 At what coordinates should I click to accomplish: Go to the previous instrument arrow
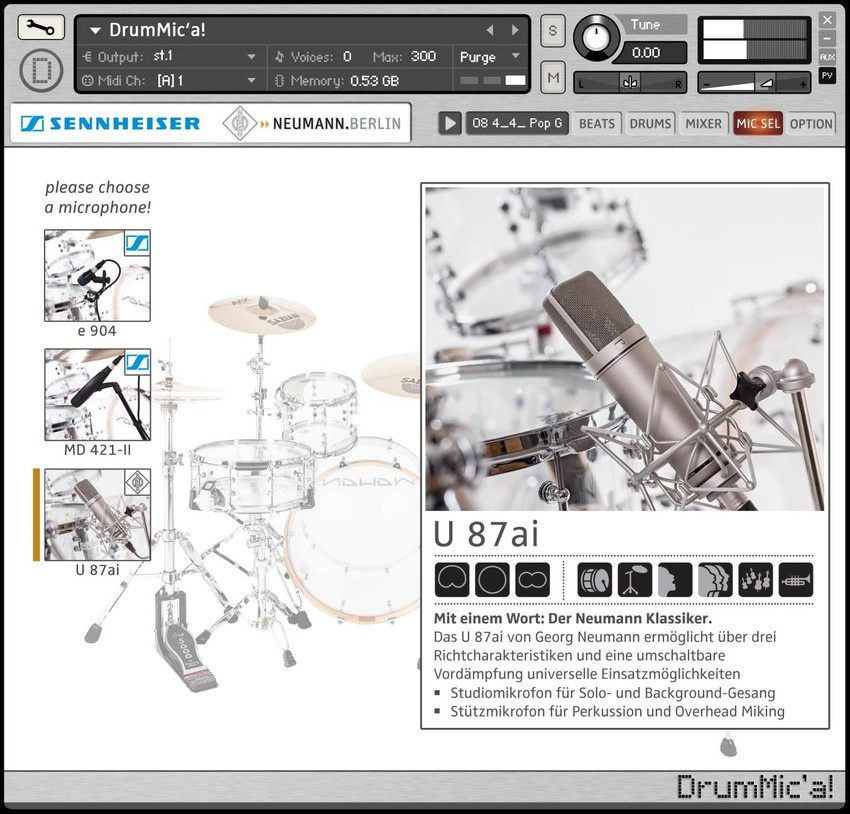point(490,30)
